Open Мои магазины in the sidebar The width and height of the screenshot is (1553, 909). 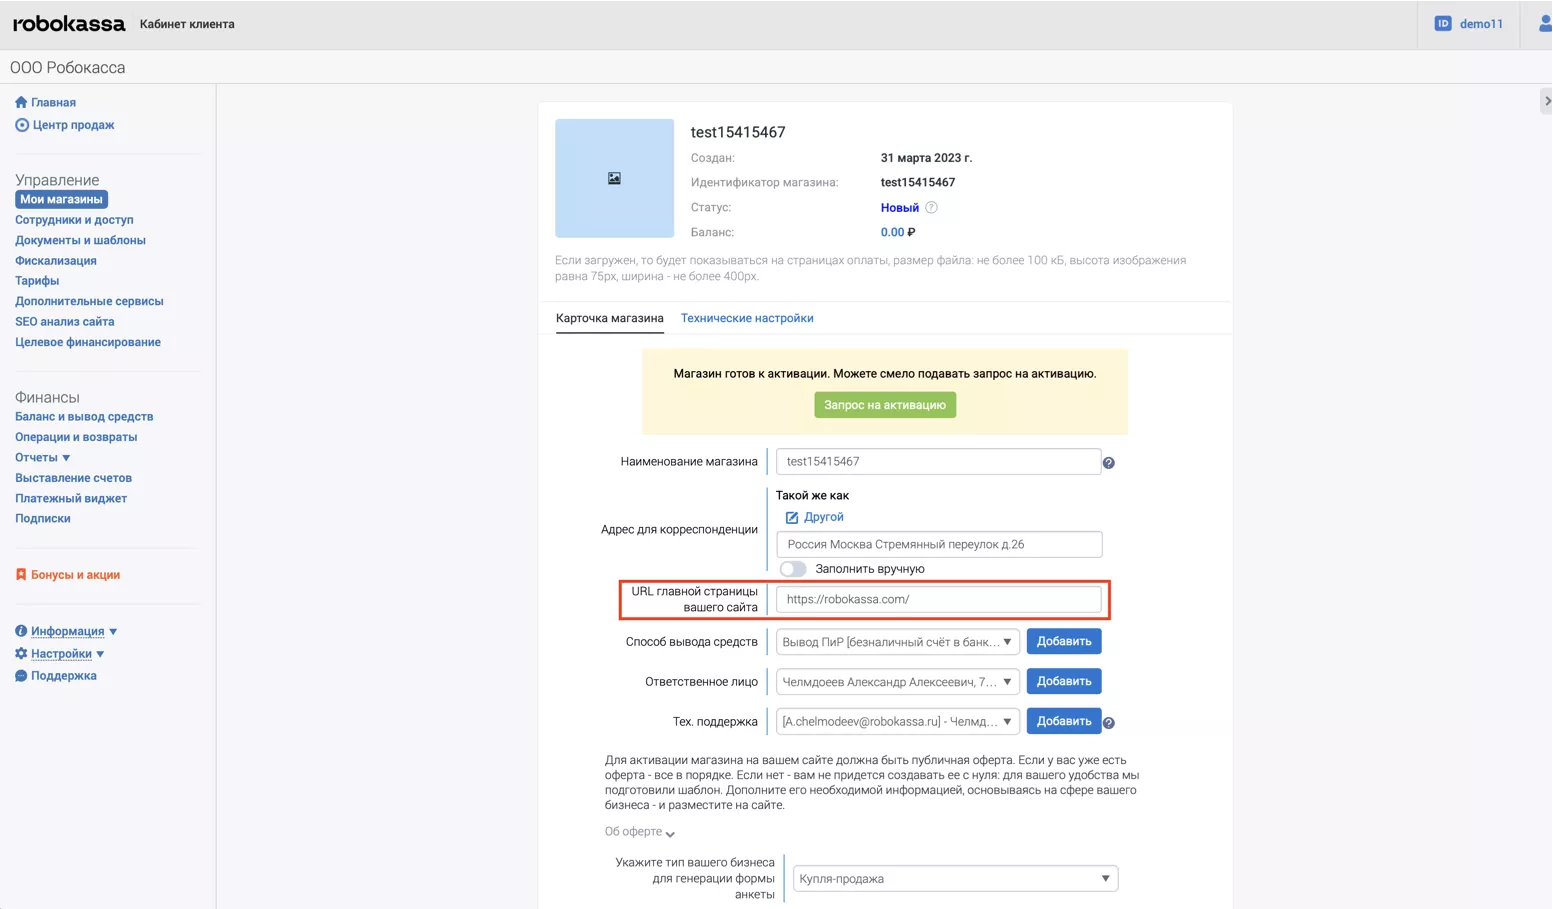point(61,200)
